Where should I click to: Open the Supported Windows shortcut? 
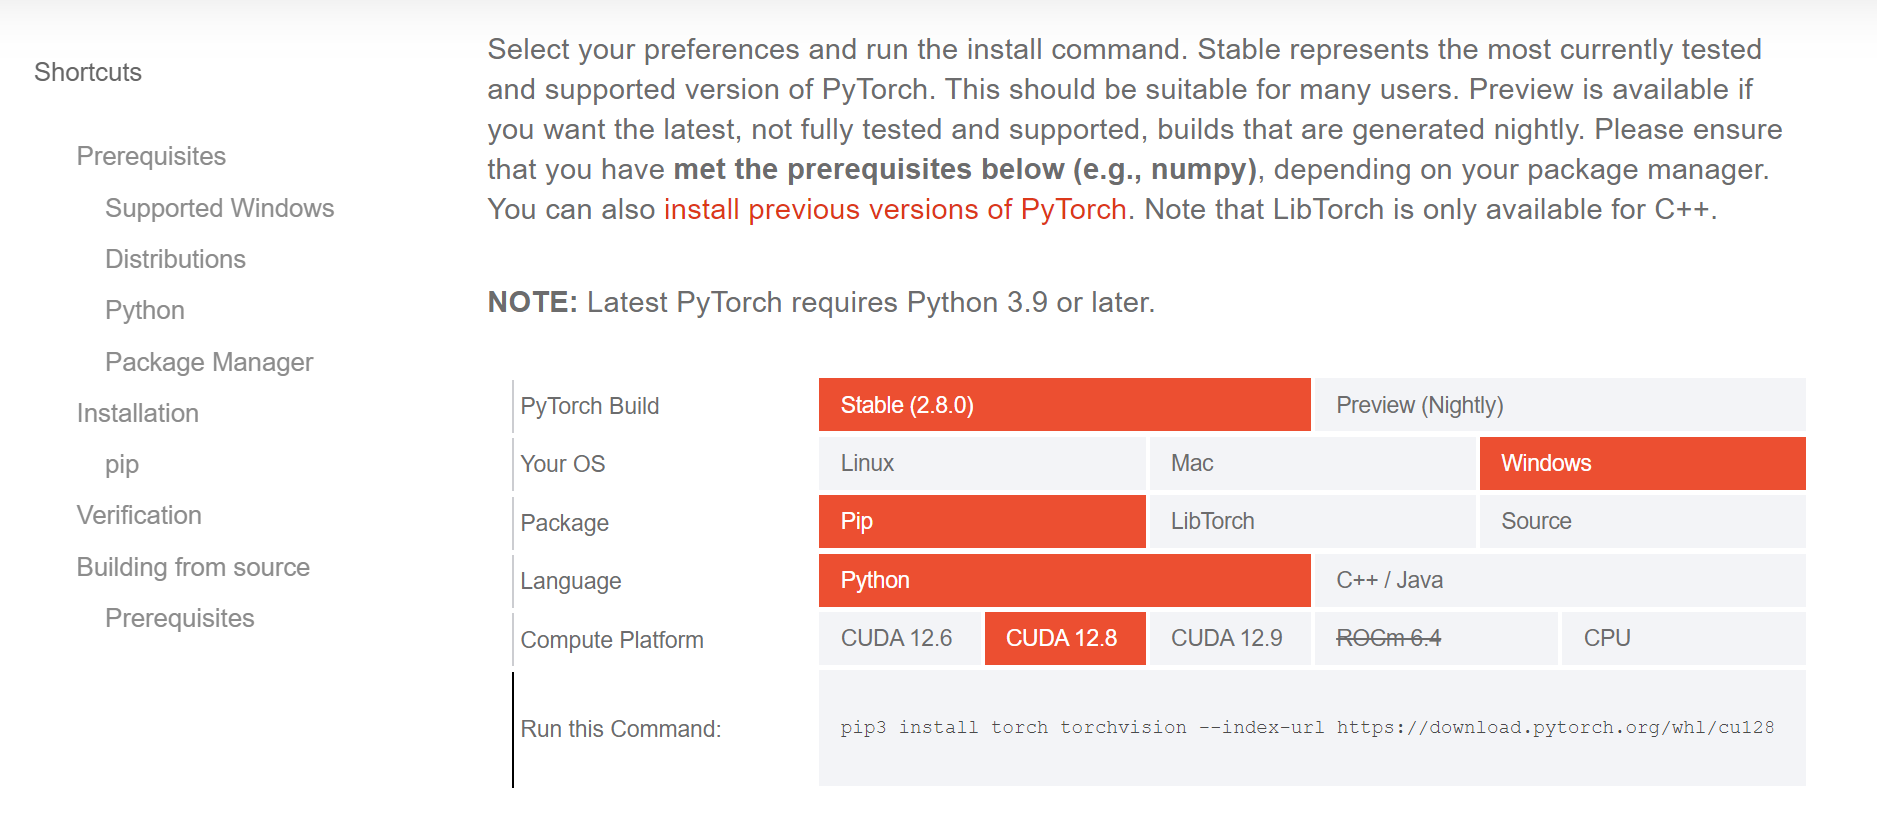219,208
